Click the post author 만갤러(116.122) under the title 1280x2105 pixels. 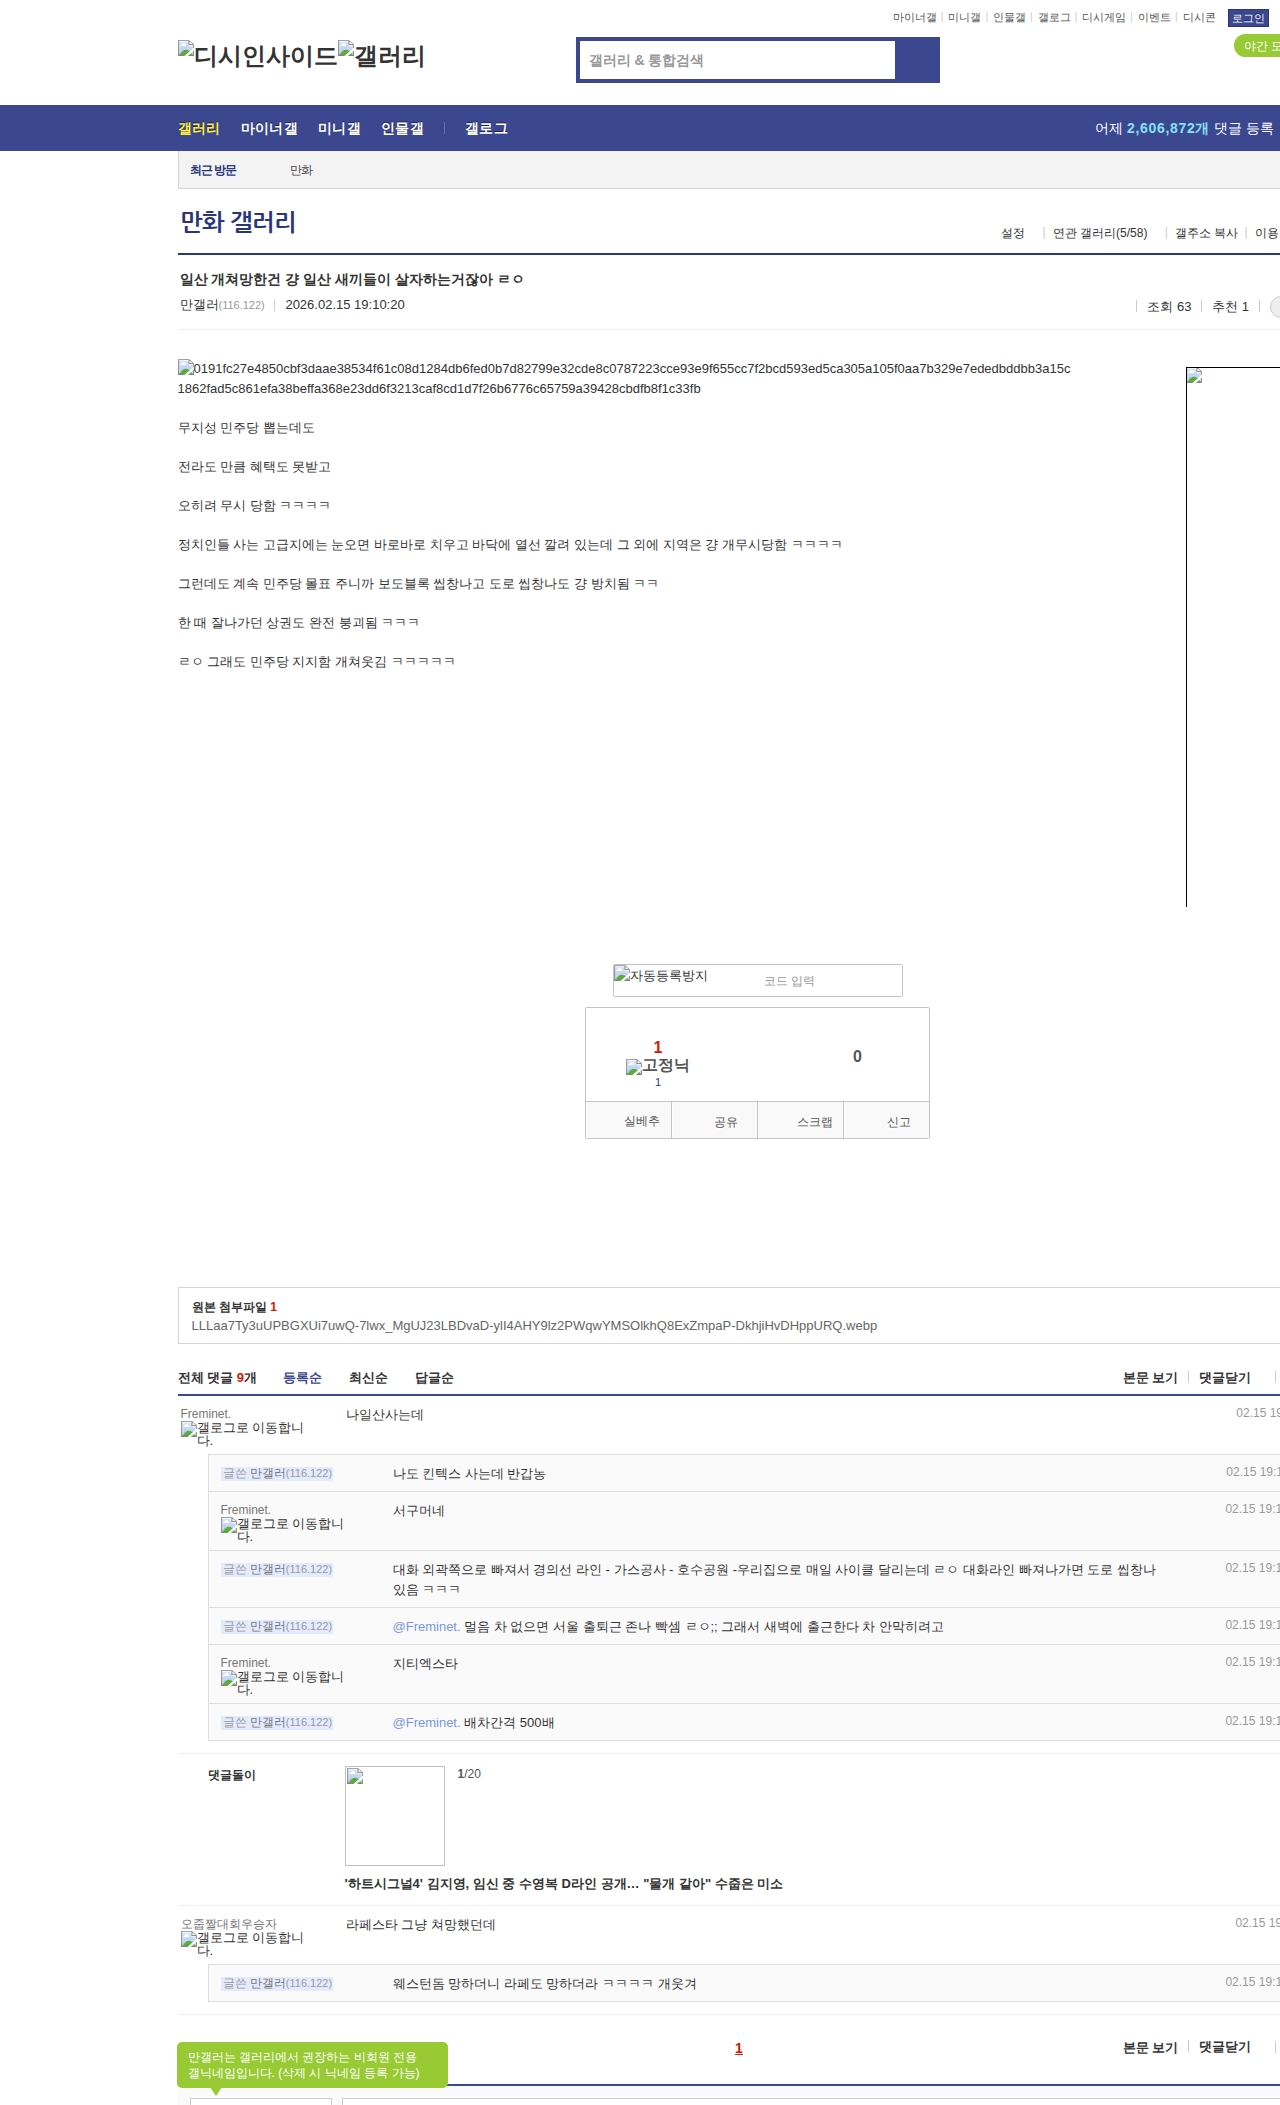click(222, 305)
